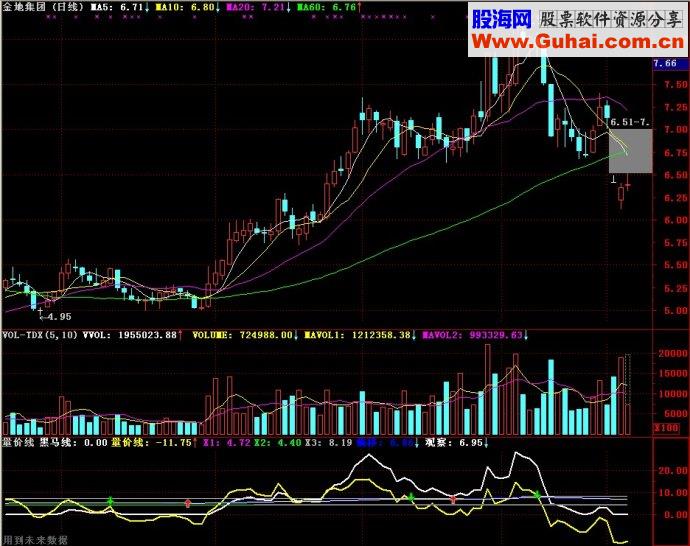This screenshot has width=690, height=546.
Task: Click the 7.50 price axis label
Action: (675, 84)
